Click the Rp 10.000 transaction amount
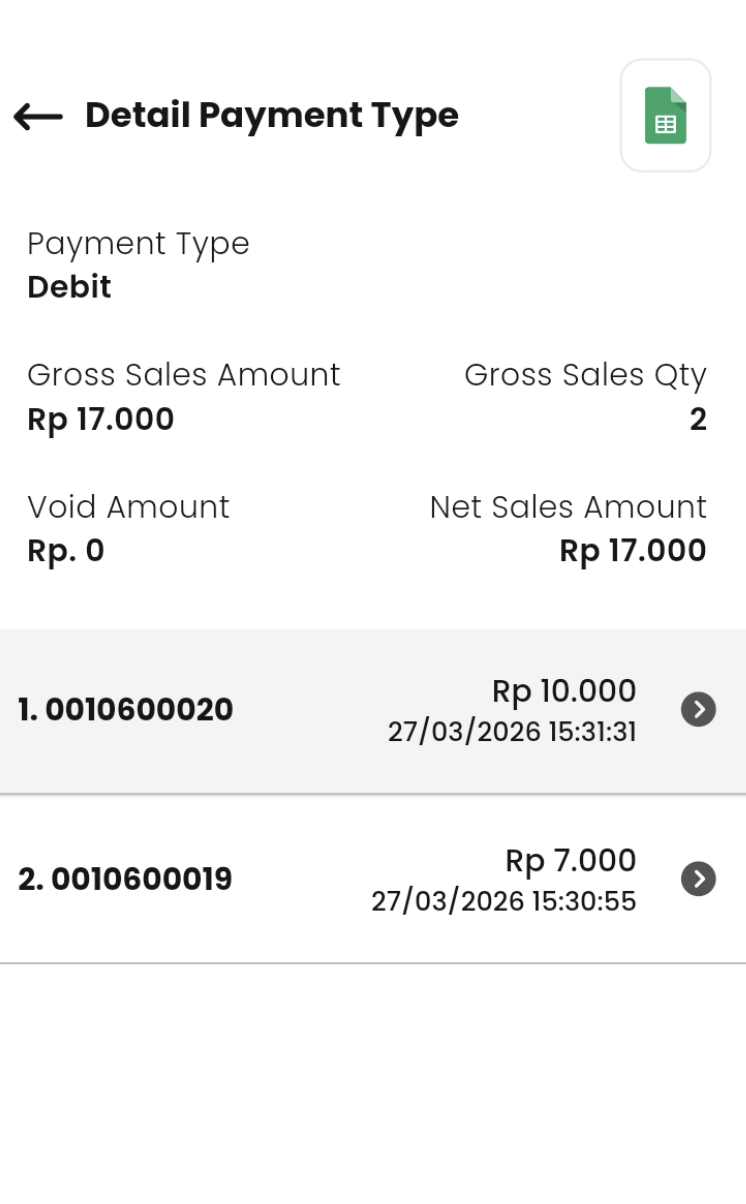The image size is (746, 1204). click(564, 691)
